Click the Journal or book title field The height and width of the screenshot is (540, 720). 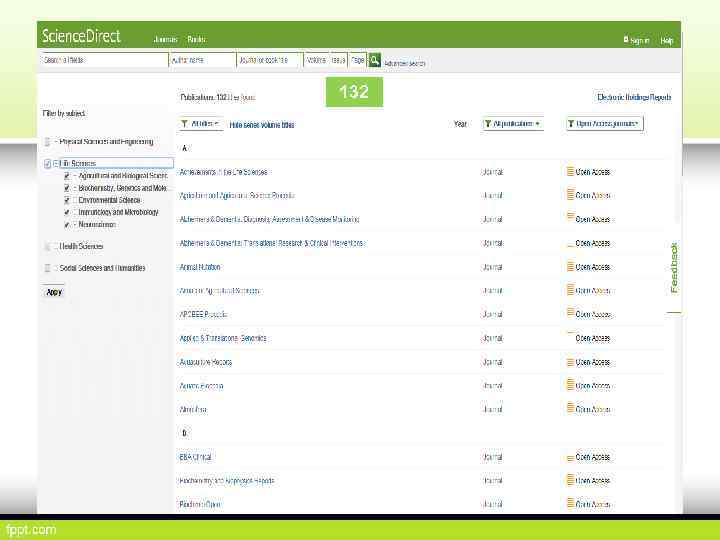tap(270, 60)
